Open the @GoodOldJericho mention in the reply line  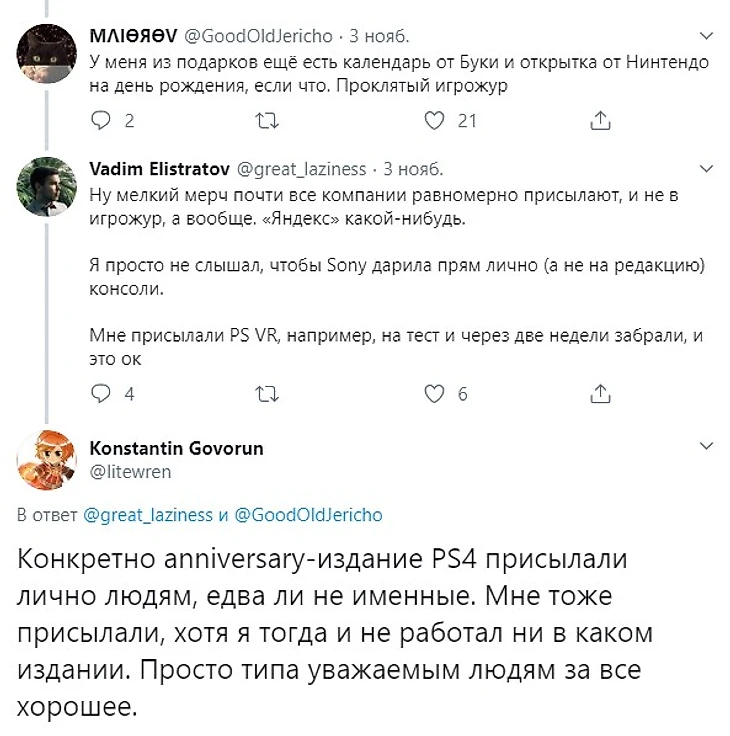point(307,515)
